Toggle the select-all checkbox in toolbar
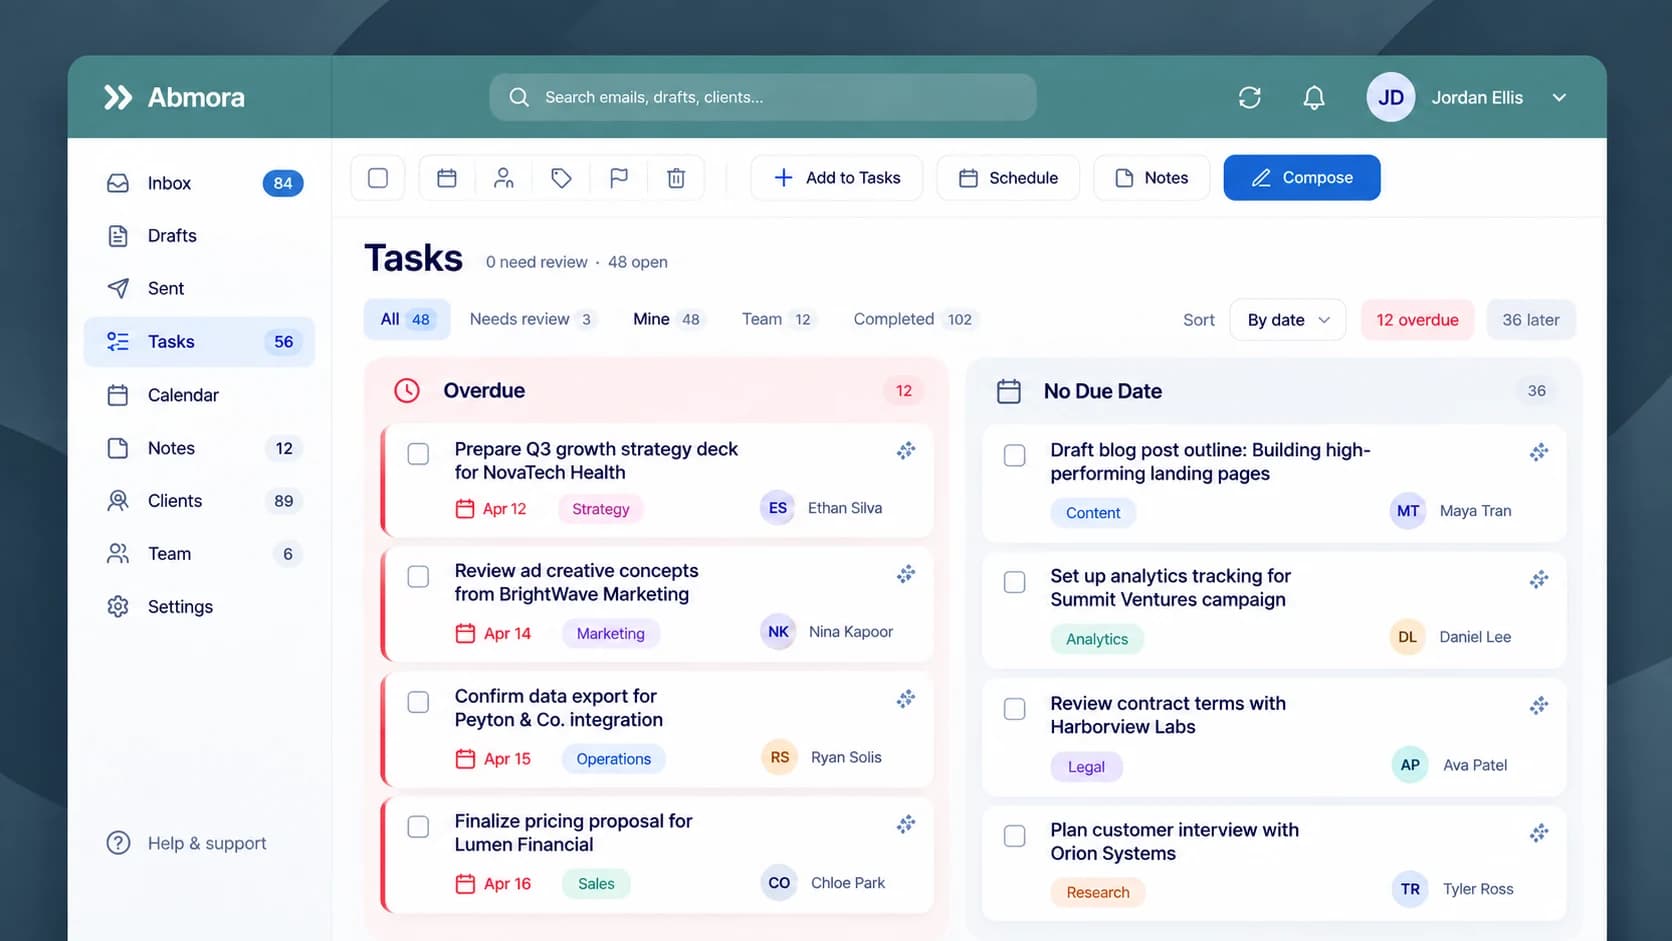1672x941 pixels. tap(378, 178)
